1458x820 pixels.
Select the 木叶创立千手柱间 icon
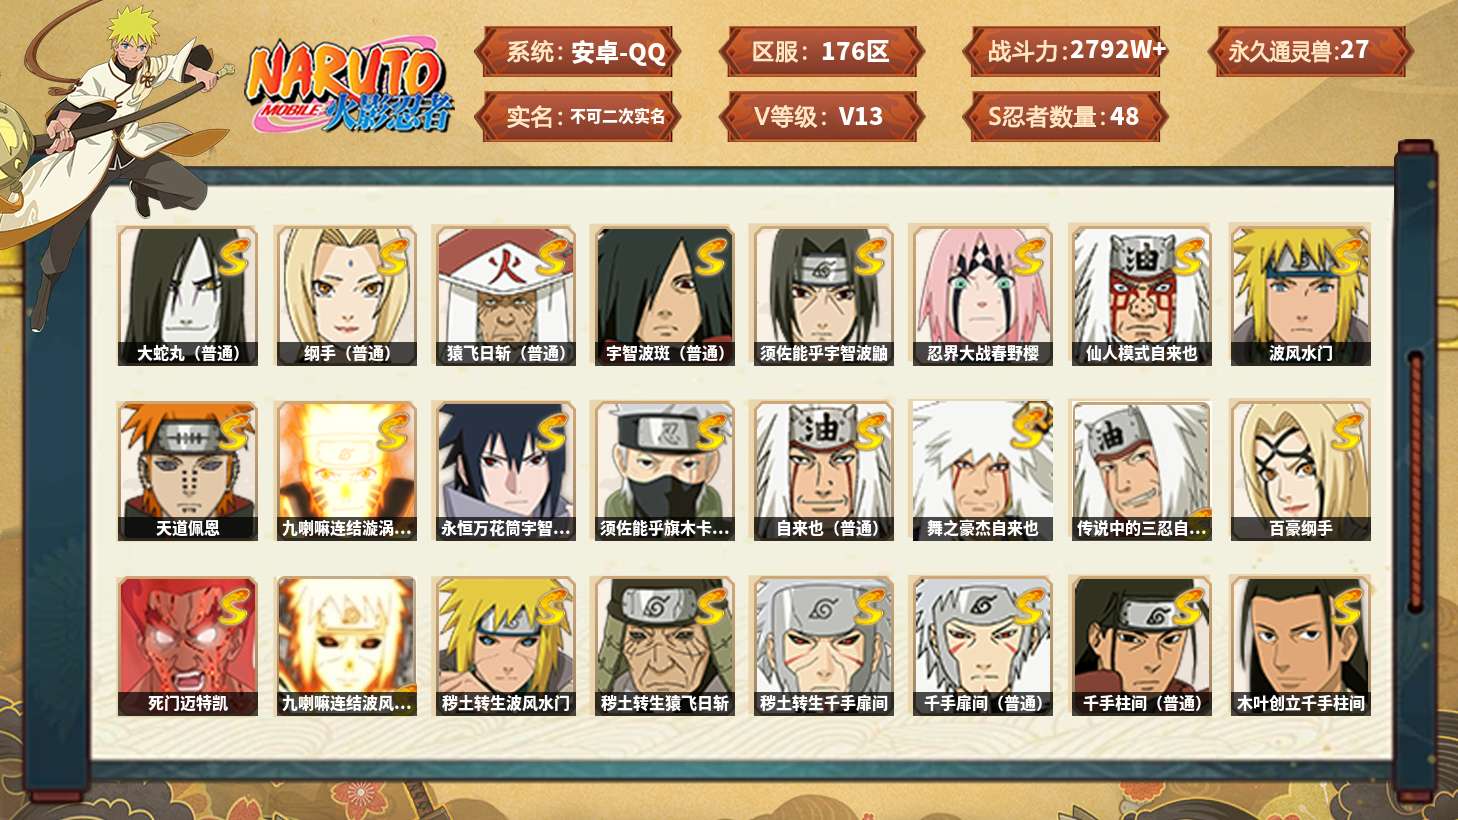(1300, 646)
